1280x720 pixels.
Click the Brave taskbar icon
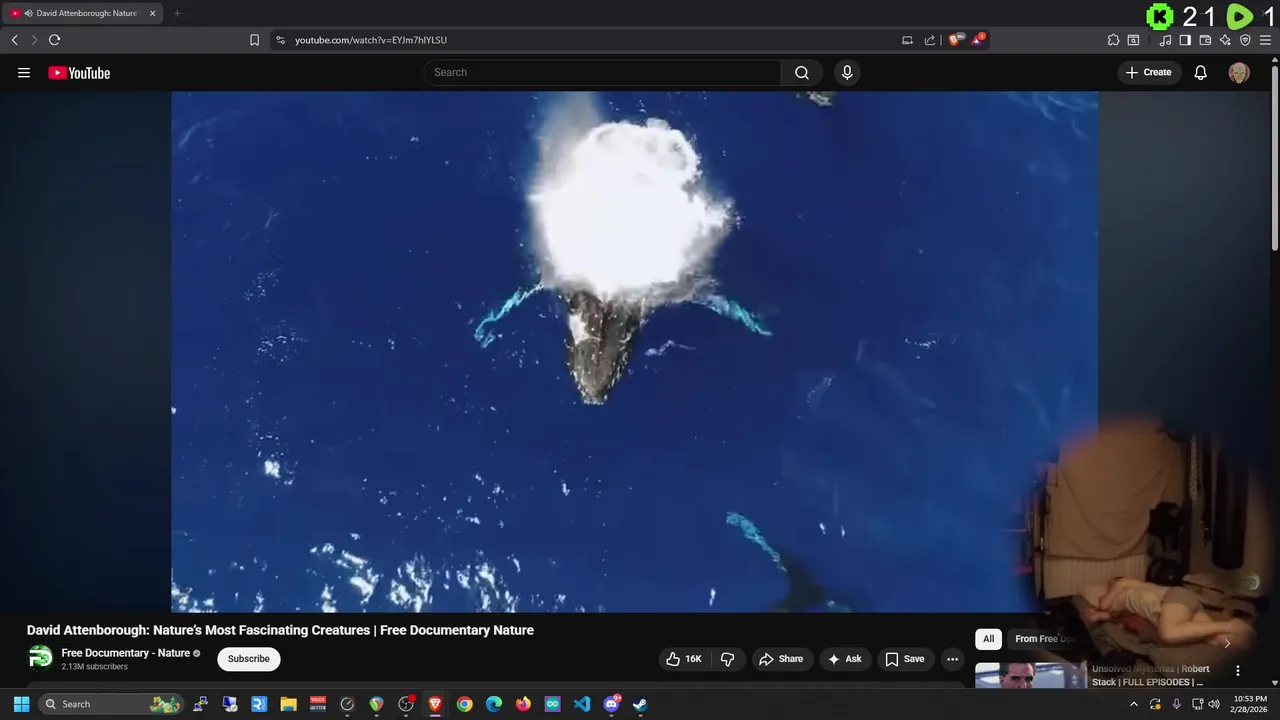click(x=435, y=704)
